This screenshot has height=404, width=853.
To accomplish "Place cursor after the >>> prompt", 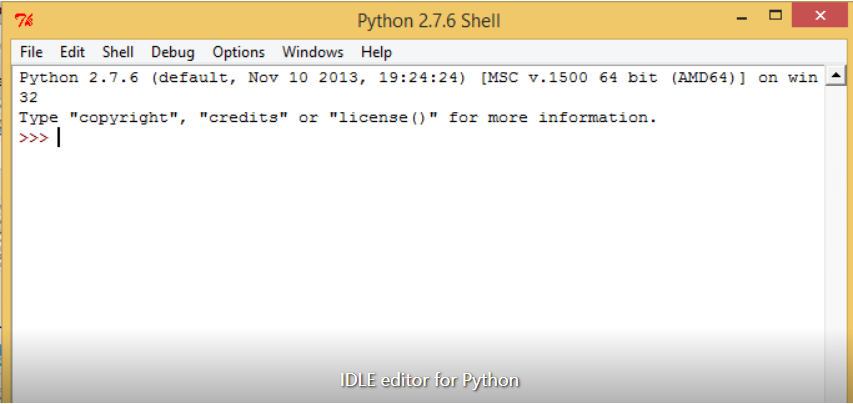I will (x=59, y=138).
